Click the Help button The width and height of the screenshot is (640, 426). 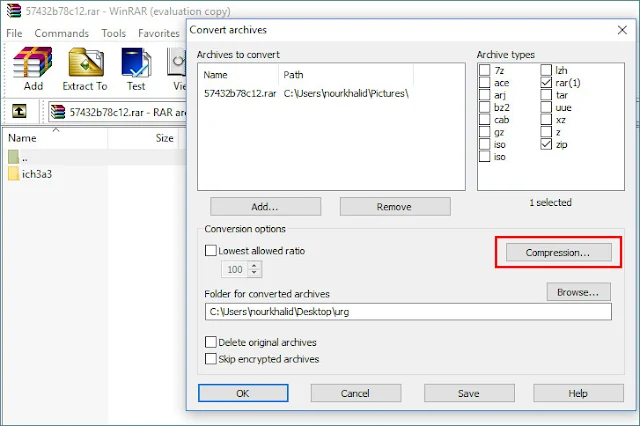coord(578,393)
